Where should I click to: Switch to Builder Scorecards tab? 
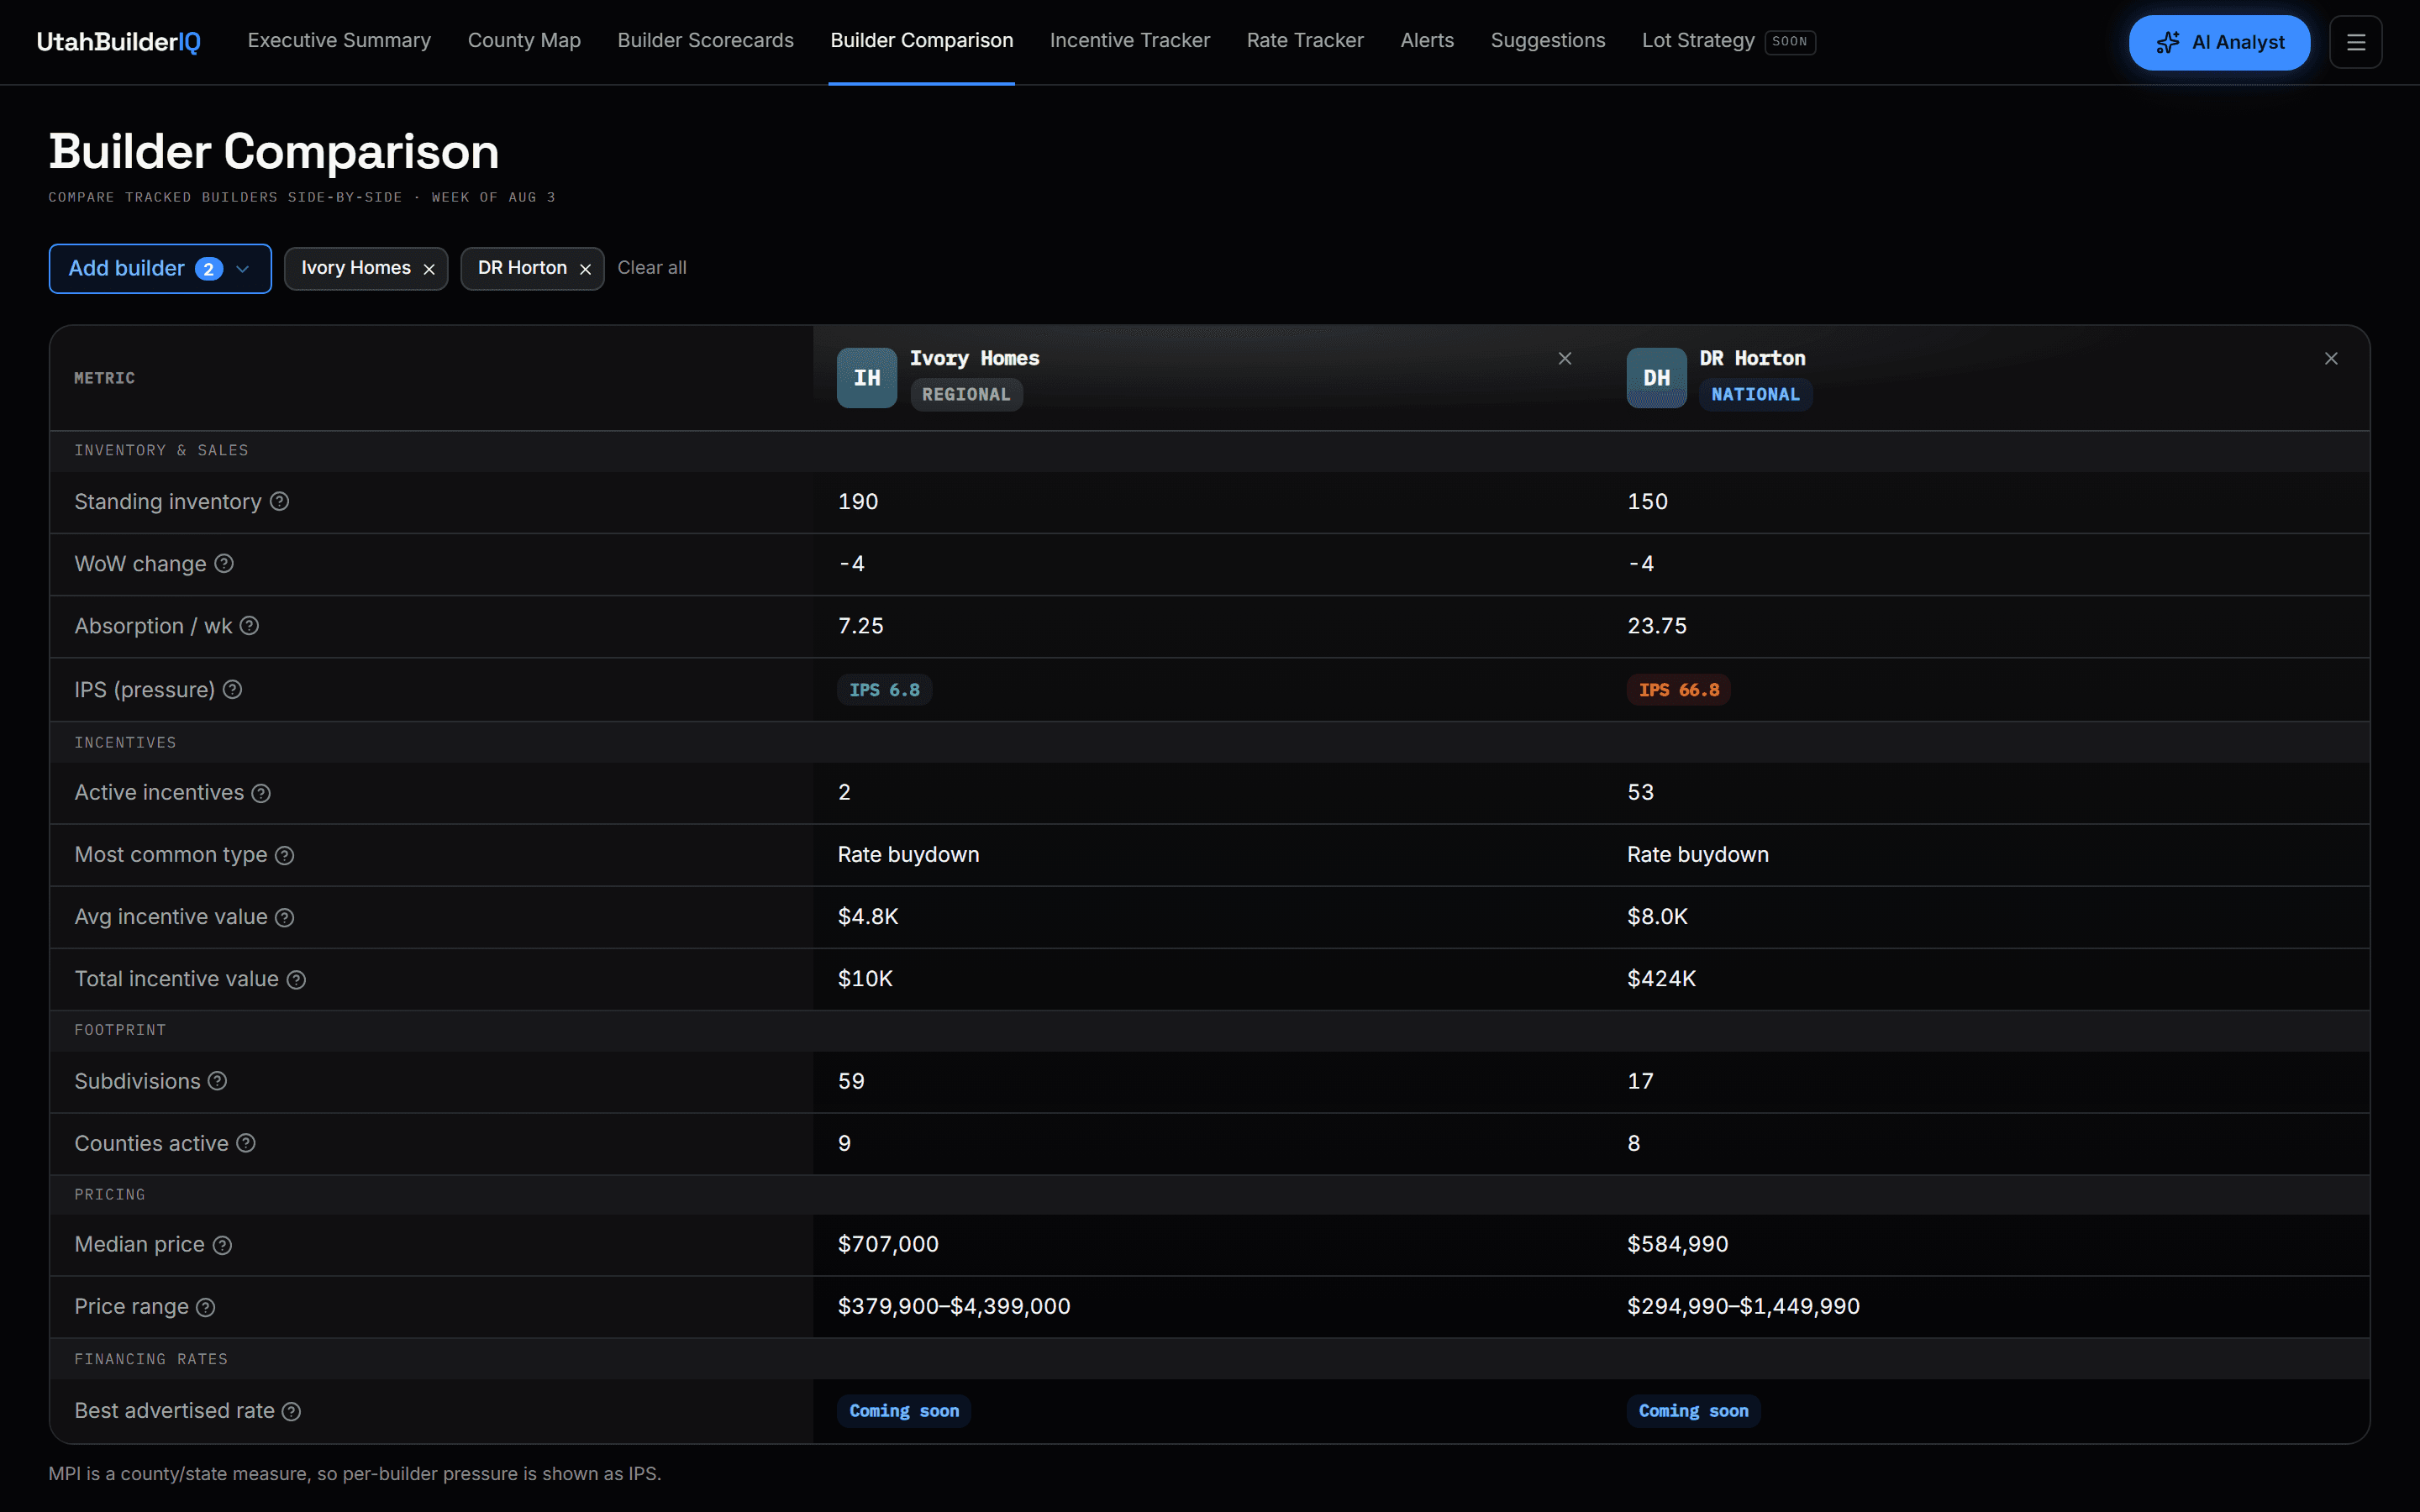point(705,41)
